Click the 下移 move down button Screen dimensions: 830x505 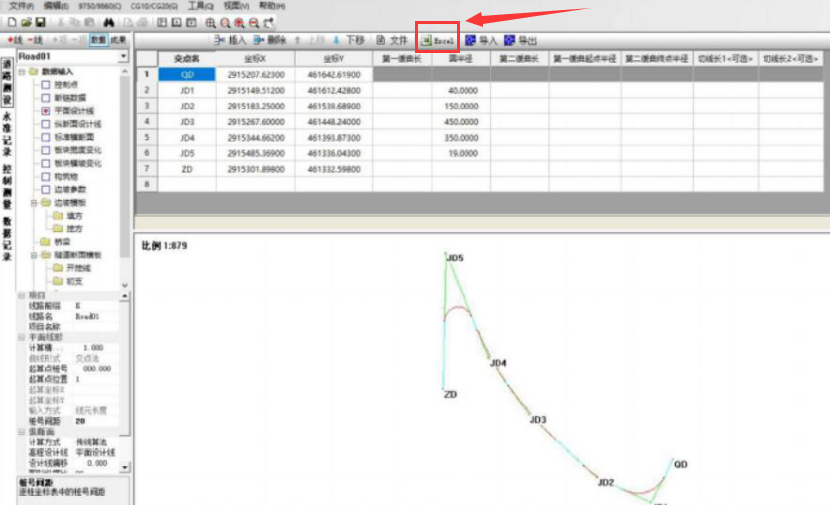(x=349, y=41)
